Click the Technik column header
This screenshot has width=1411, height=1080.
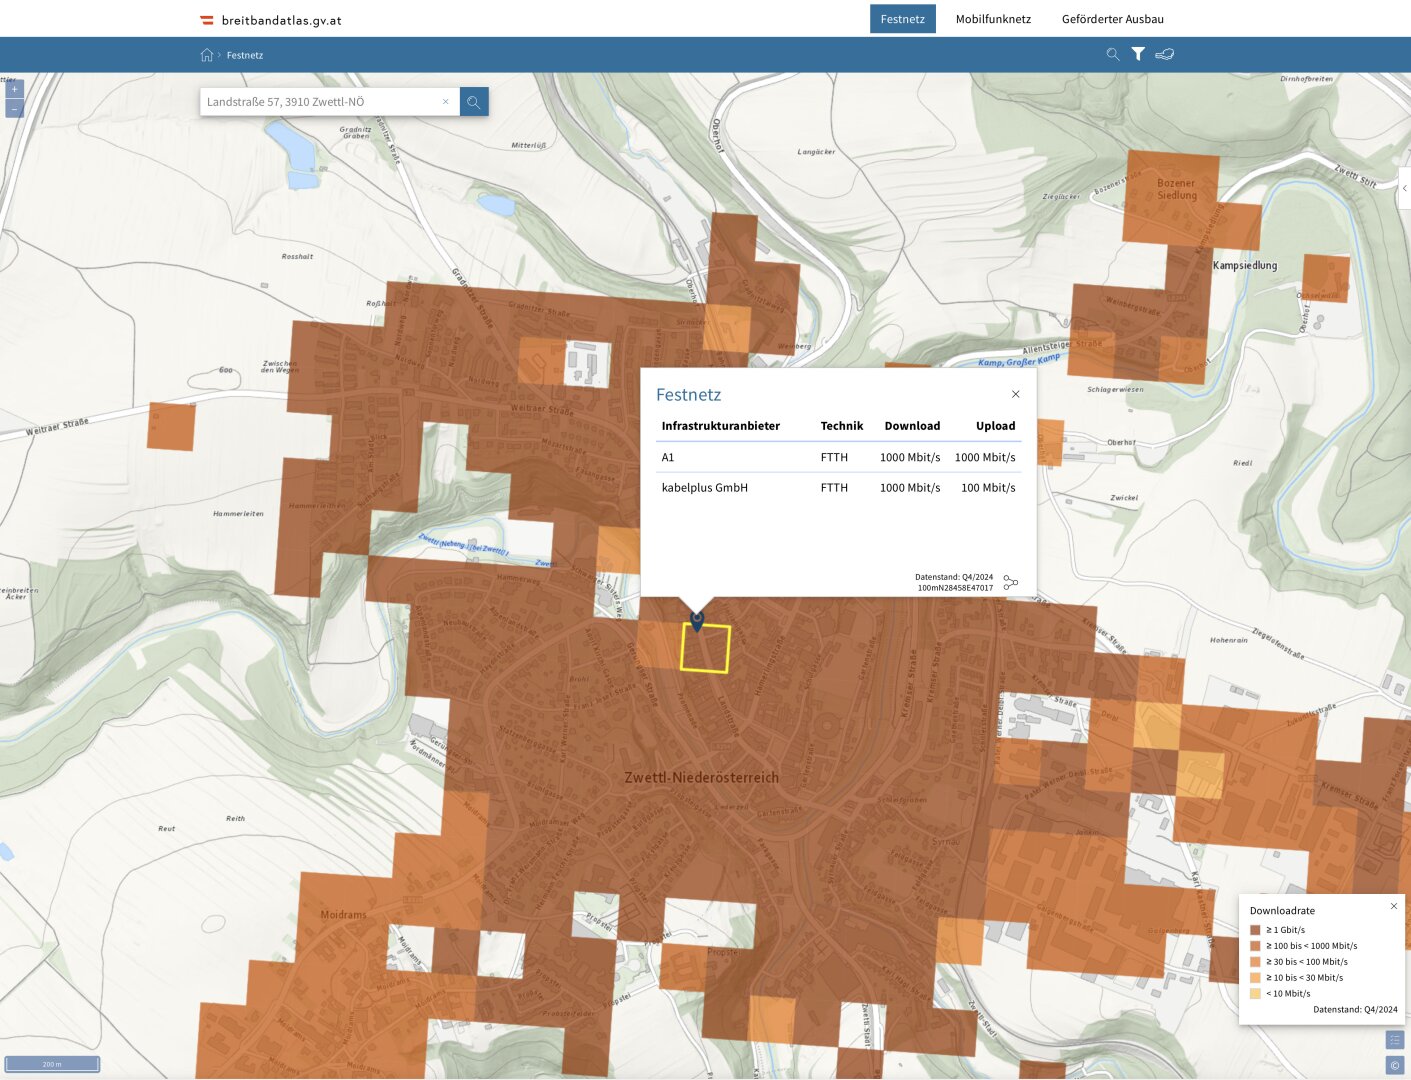[x=841, y=426]
